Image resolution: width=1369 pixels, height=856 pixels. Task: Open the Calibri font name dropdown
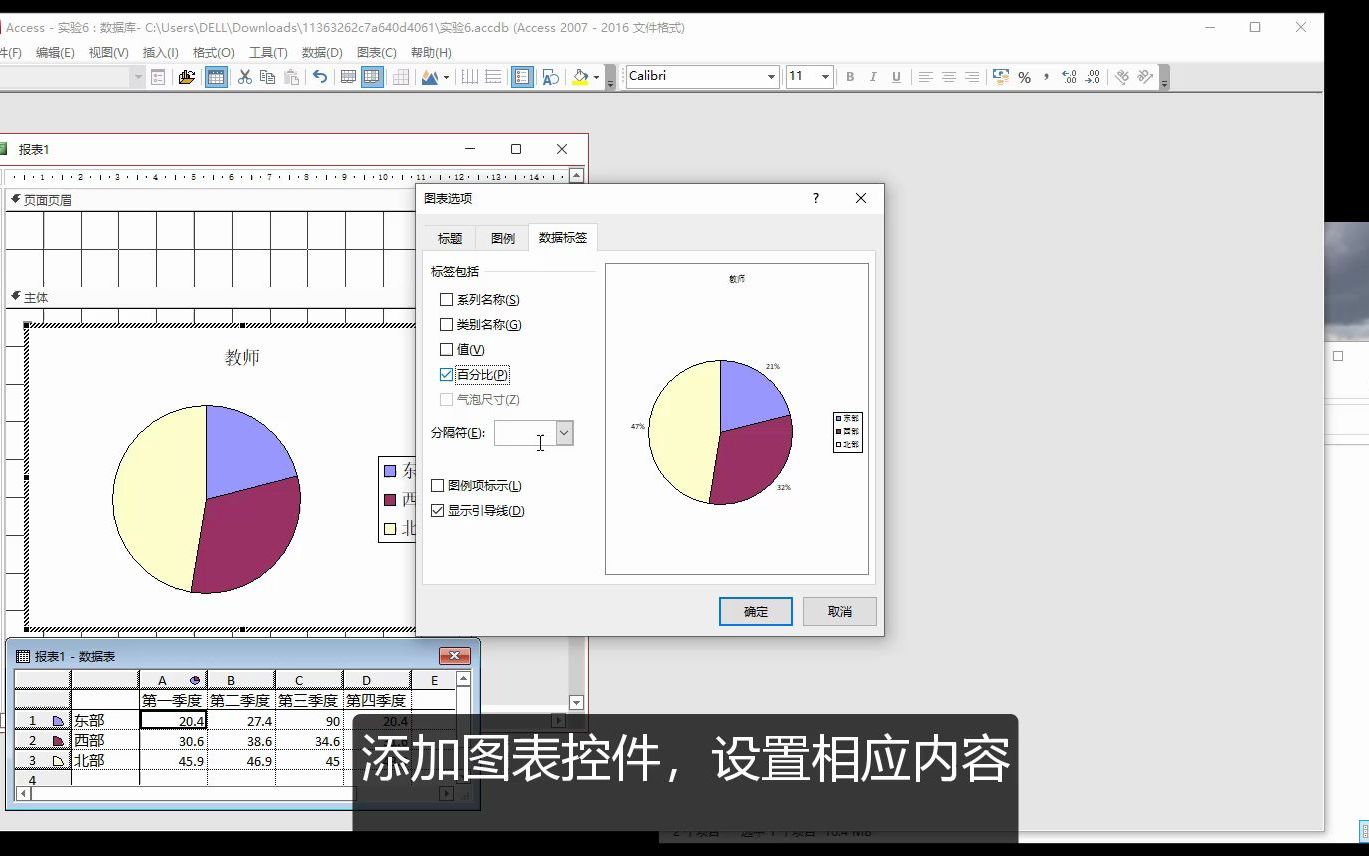(771, 77)
